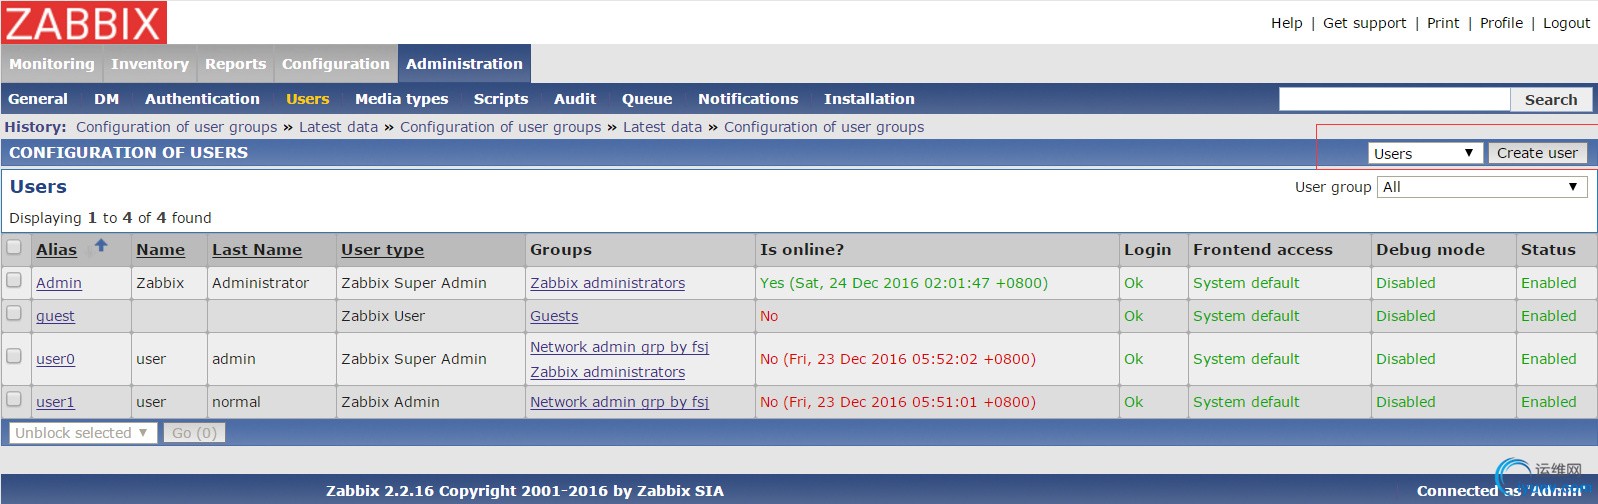
Task: Focus the search input field
Action: (x=1394, y=99)
